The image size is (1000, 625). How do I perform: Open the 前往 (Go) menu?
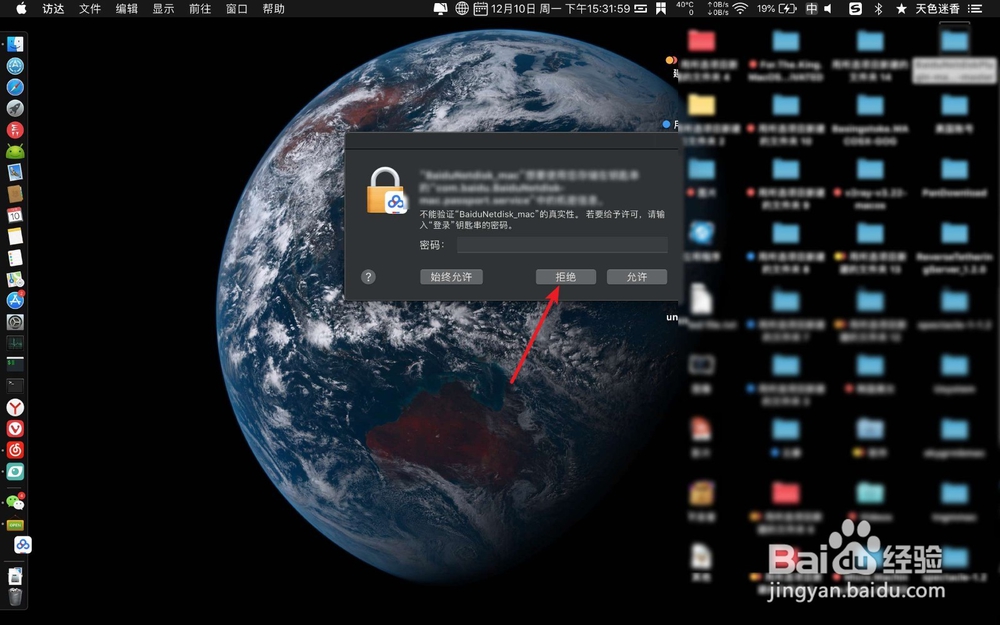(x=200, y=8)
